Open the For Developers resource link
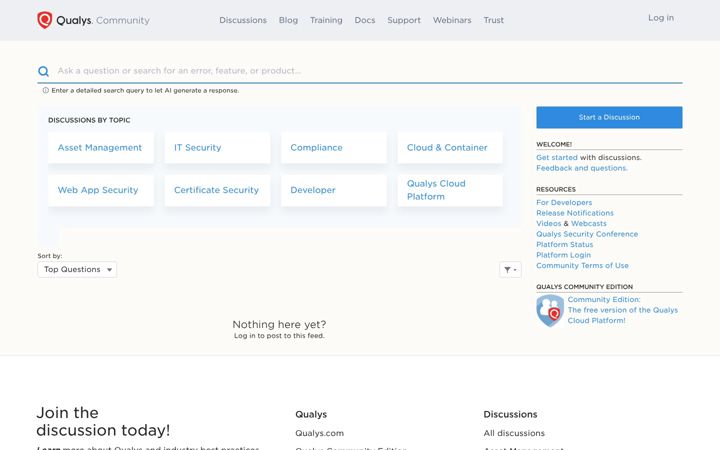This screenshot has width=720, height=450. (x=564, y=202)
